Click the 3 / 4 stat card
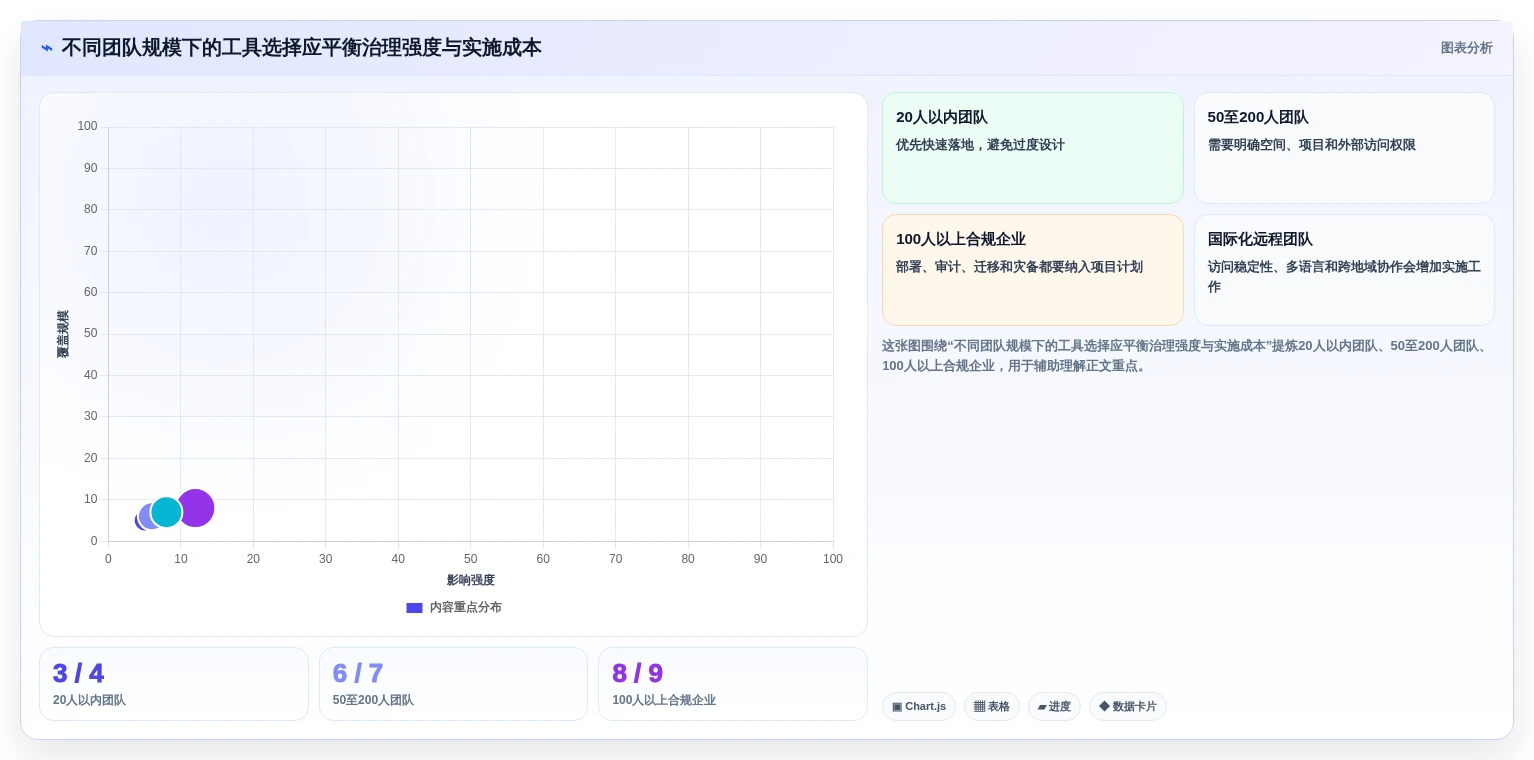 coord(174,684)
